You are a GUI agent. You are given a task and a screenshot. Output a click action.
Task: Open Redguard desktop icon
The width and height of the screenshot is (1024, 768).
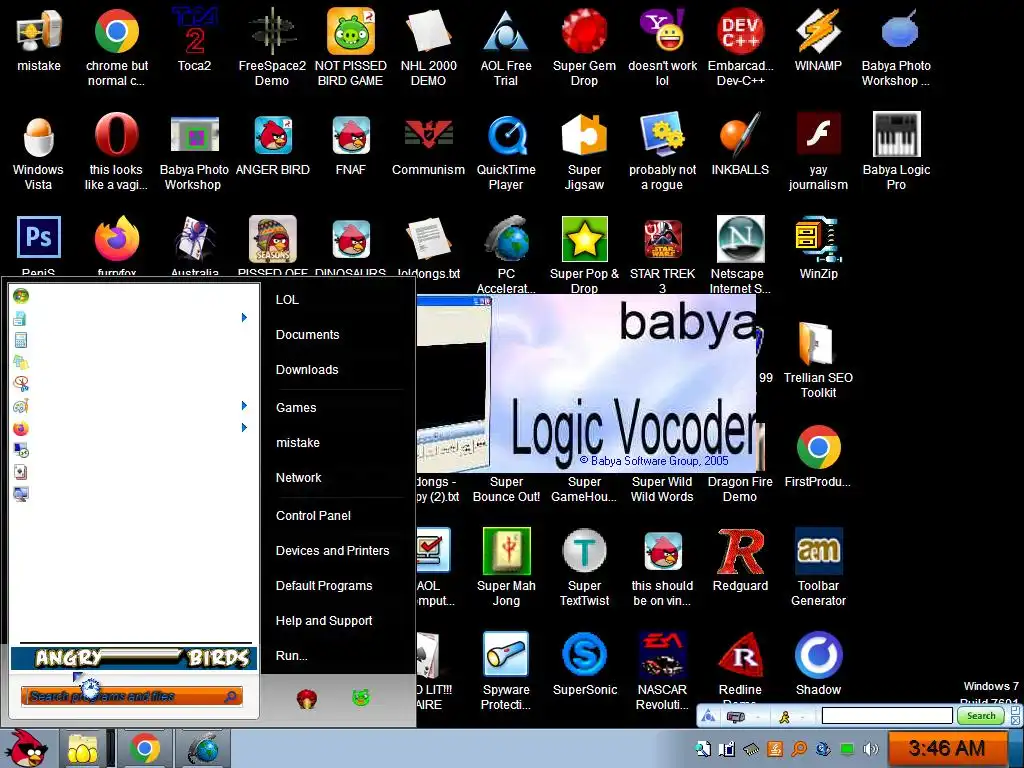pyautogui.click(x=740, y=551)
